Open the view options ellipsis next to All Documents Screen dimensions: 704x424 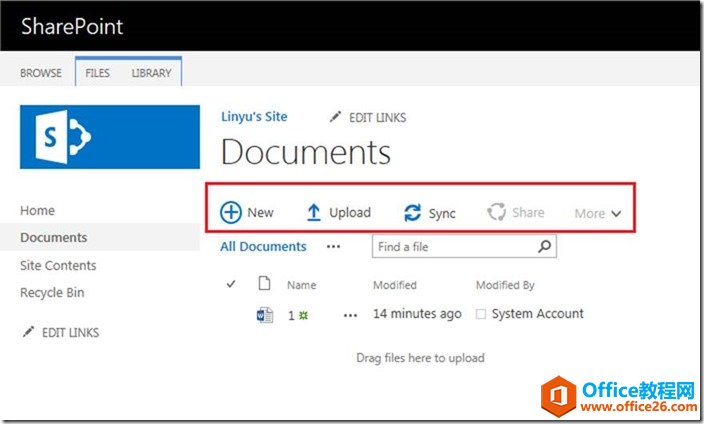pyautogui.click(x=334, y=246)
